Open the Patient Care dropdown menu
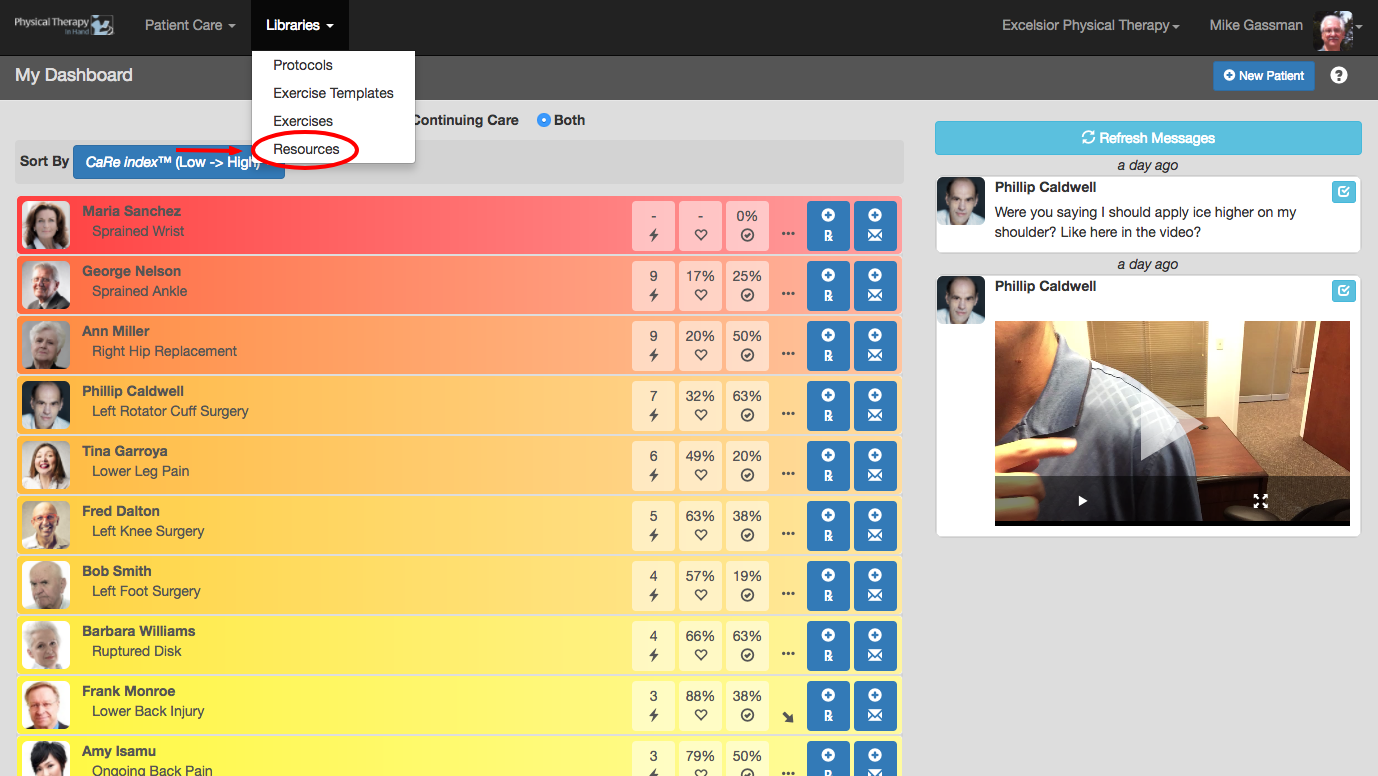The height and width of the screenshot is (776, 1378). [190, 25]
